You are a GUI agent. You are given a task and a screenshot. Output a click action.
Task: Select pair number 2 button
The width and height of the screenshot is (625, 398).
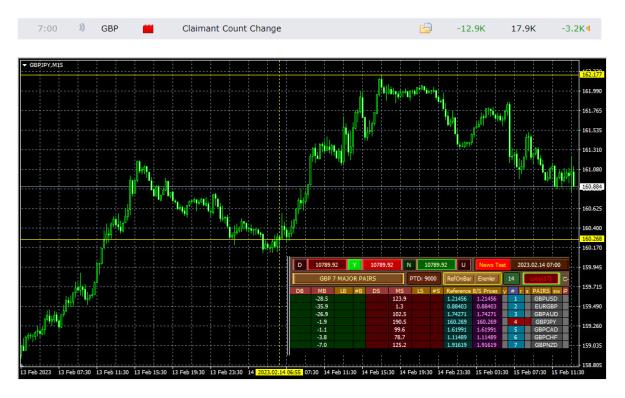pyautogui.click(x=515, y=306)
